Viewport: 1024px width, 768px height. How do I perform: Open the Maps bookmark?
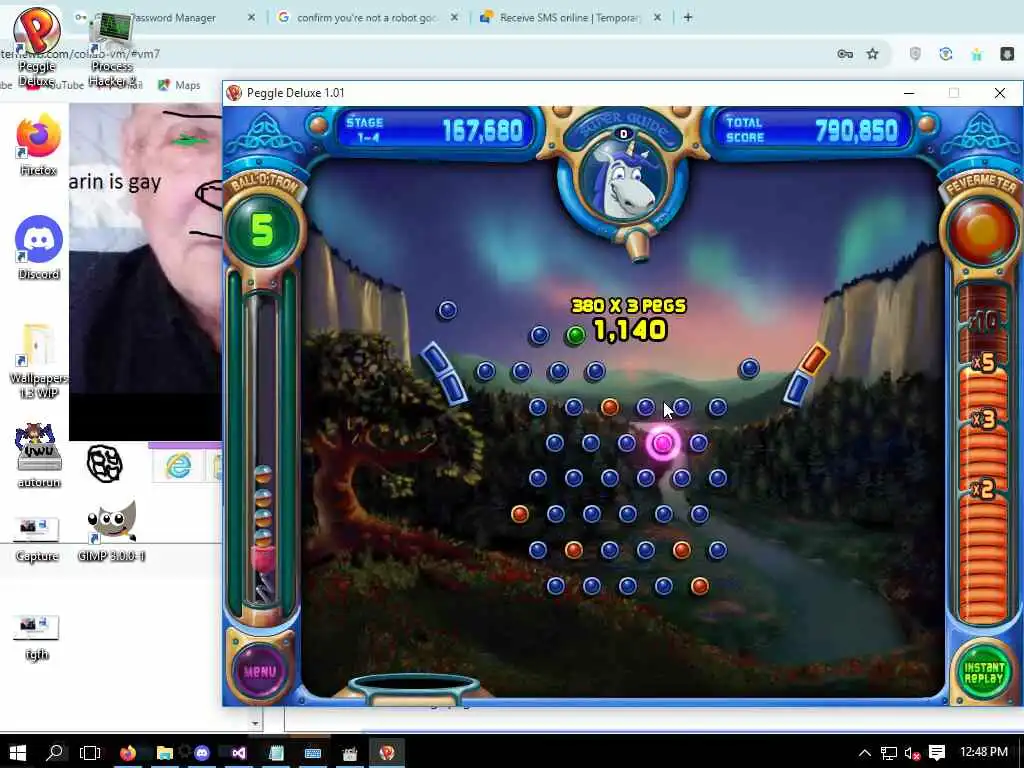pos(179,85)
